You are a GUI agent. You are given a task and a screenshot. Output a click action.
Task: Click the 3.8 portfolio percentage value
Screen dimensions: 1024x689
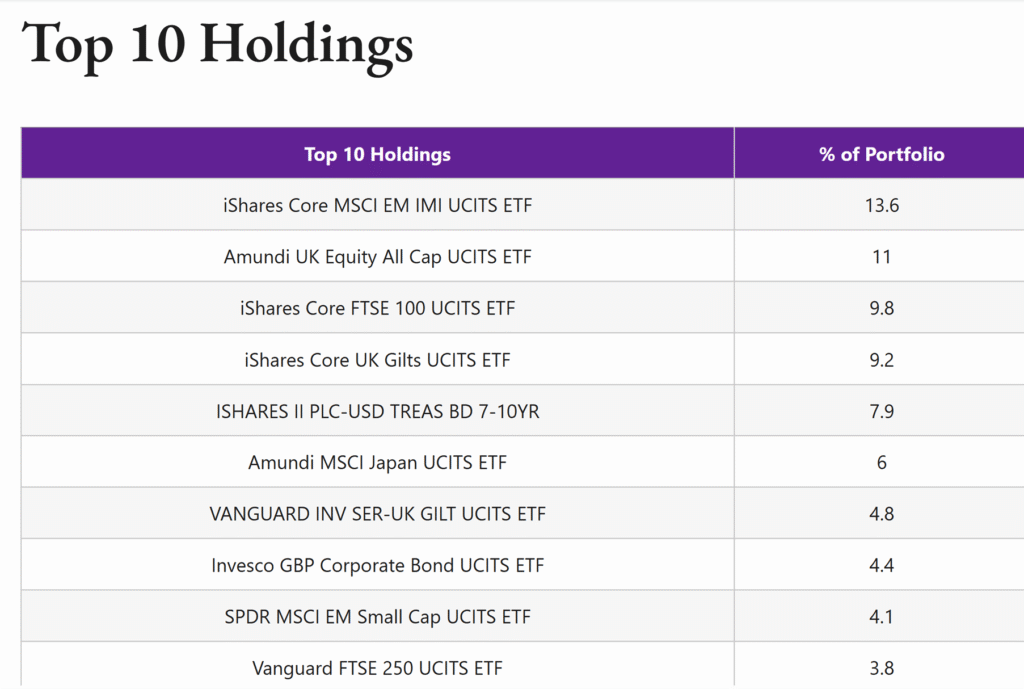(x=881, y=668)
